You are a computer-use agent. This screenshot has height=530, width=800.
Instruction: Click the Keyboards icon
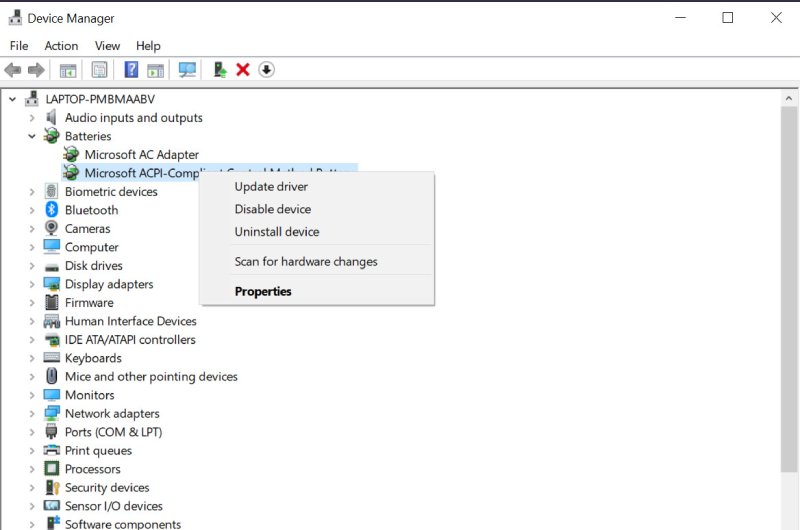[x=52, y=358]
